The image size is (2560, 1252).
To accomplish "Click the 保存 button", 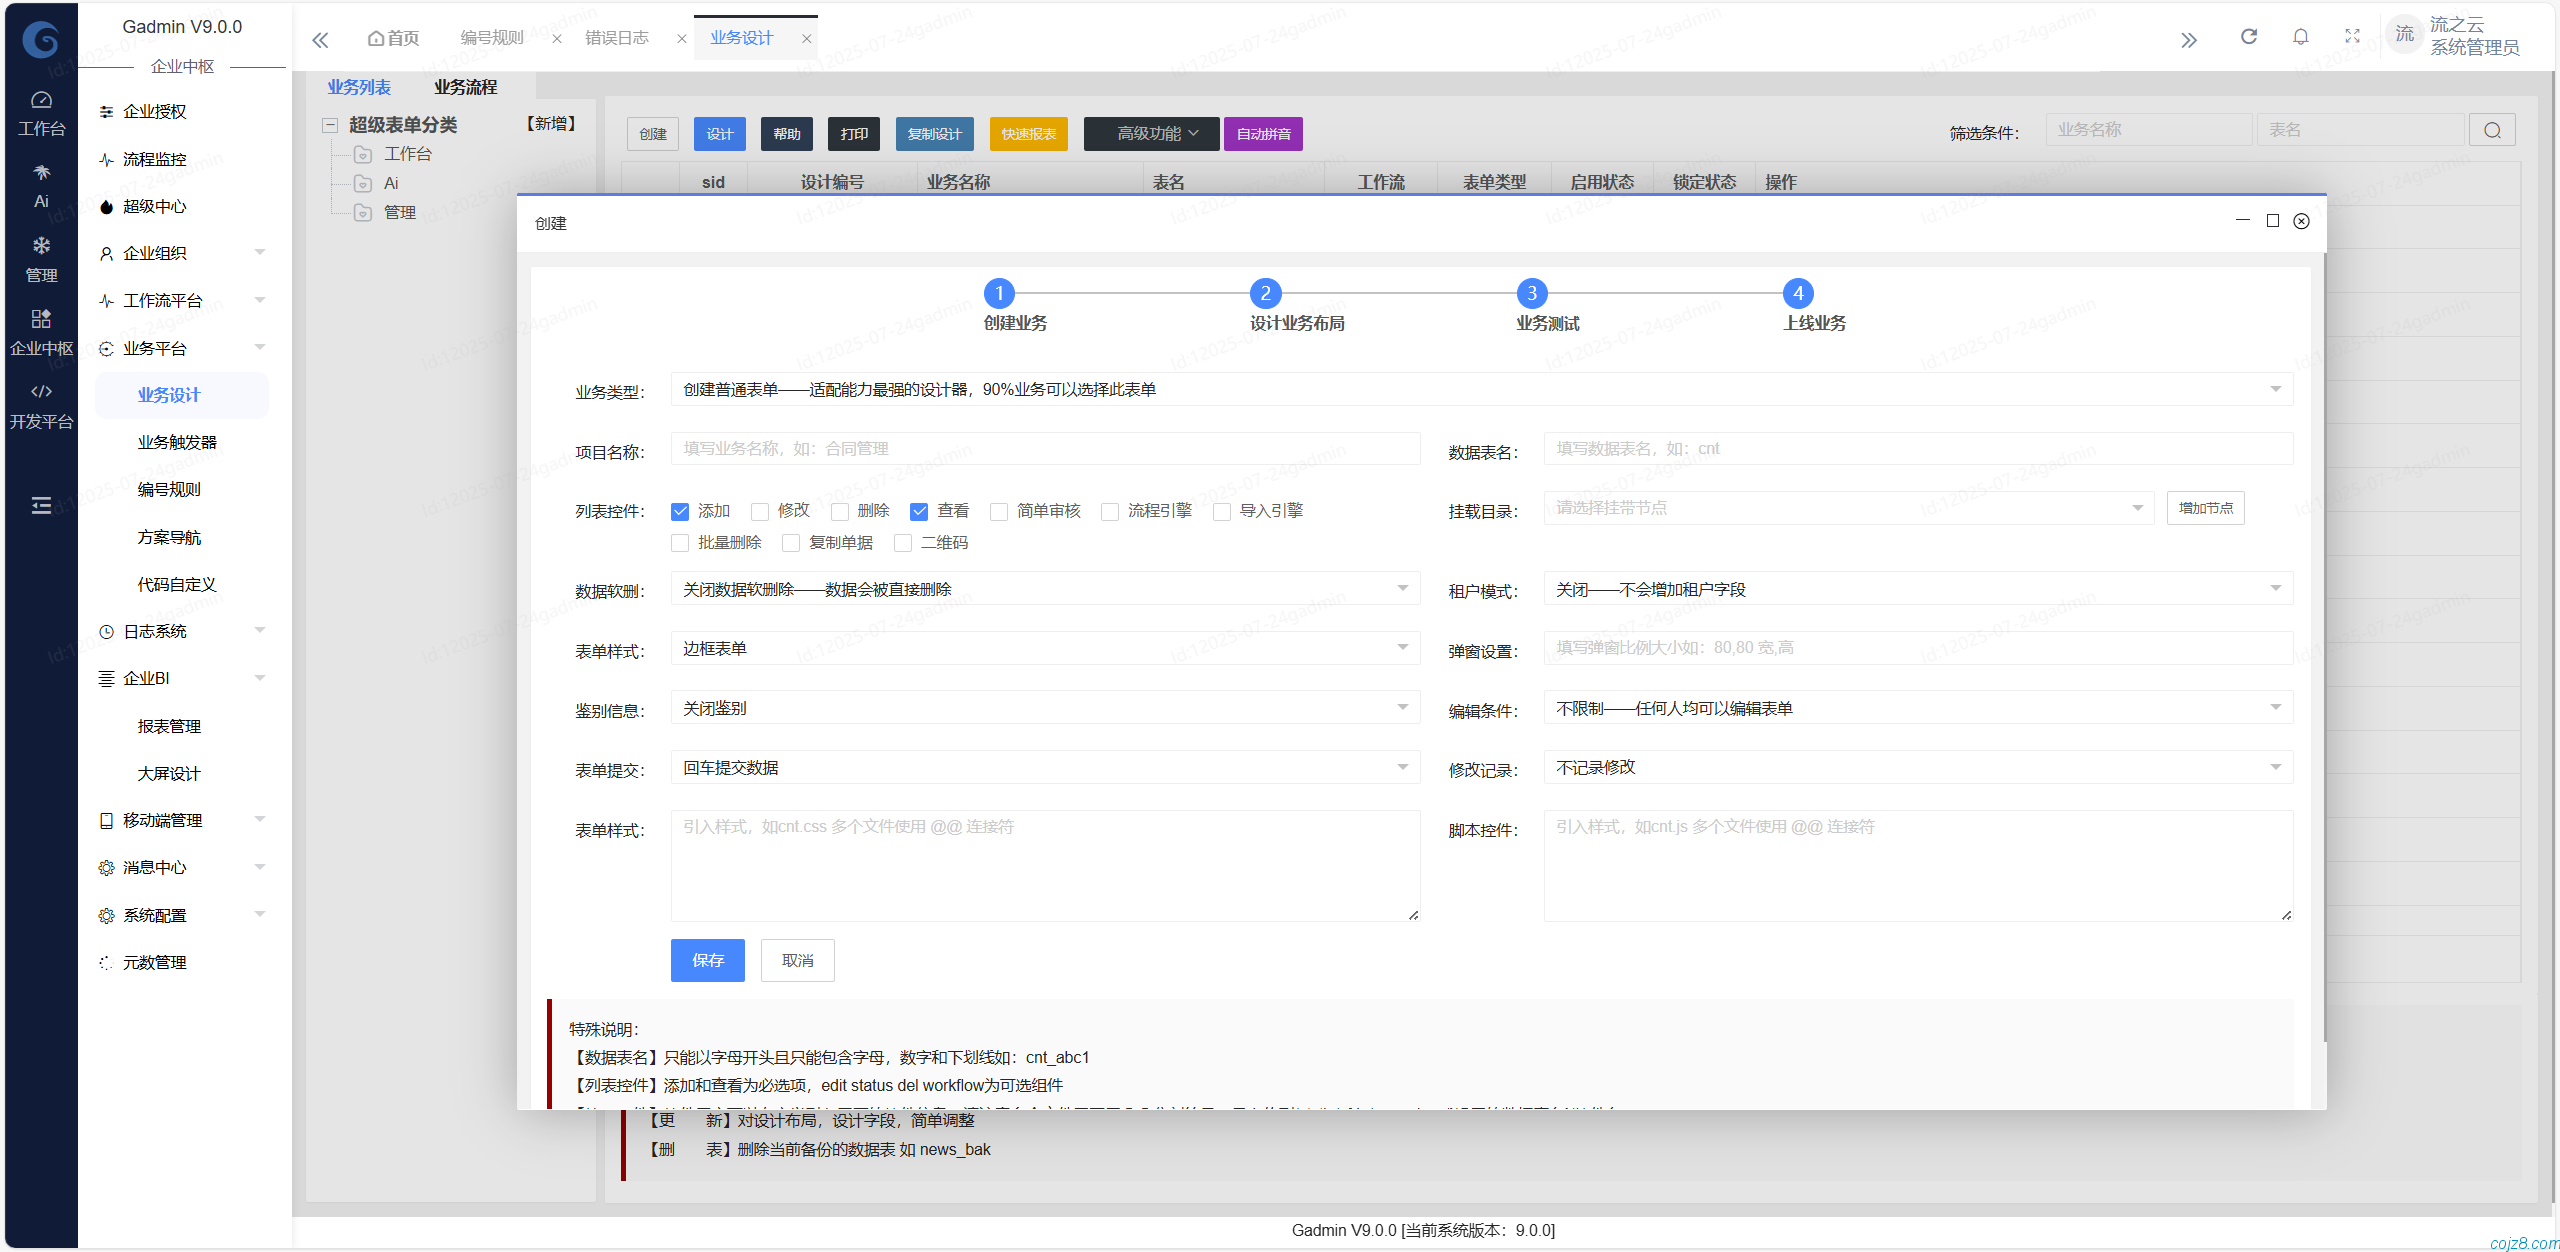I will click(707, 960).
